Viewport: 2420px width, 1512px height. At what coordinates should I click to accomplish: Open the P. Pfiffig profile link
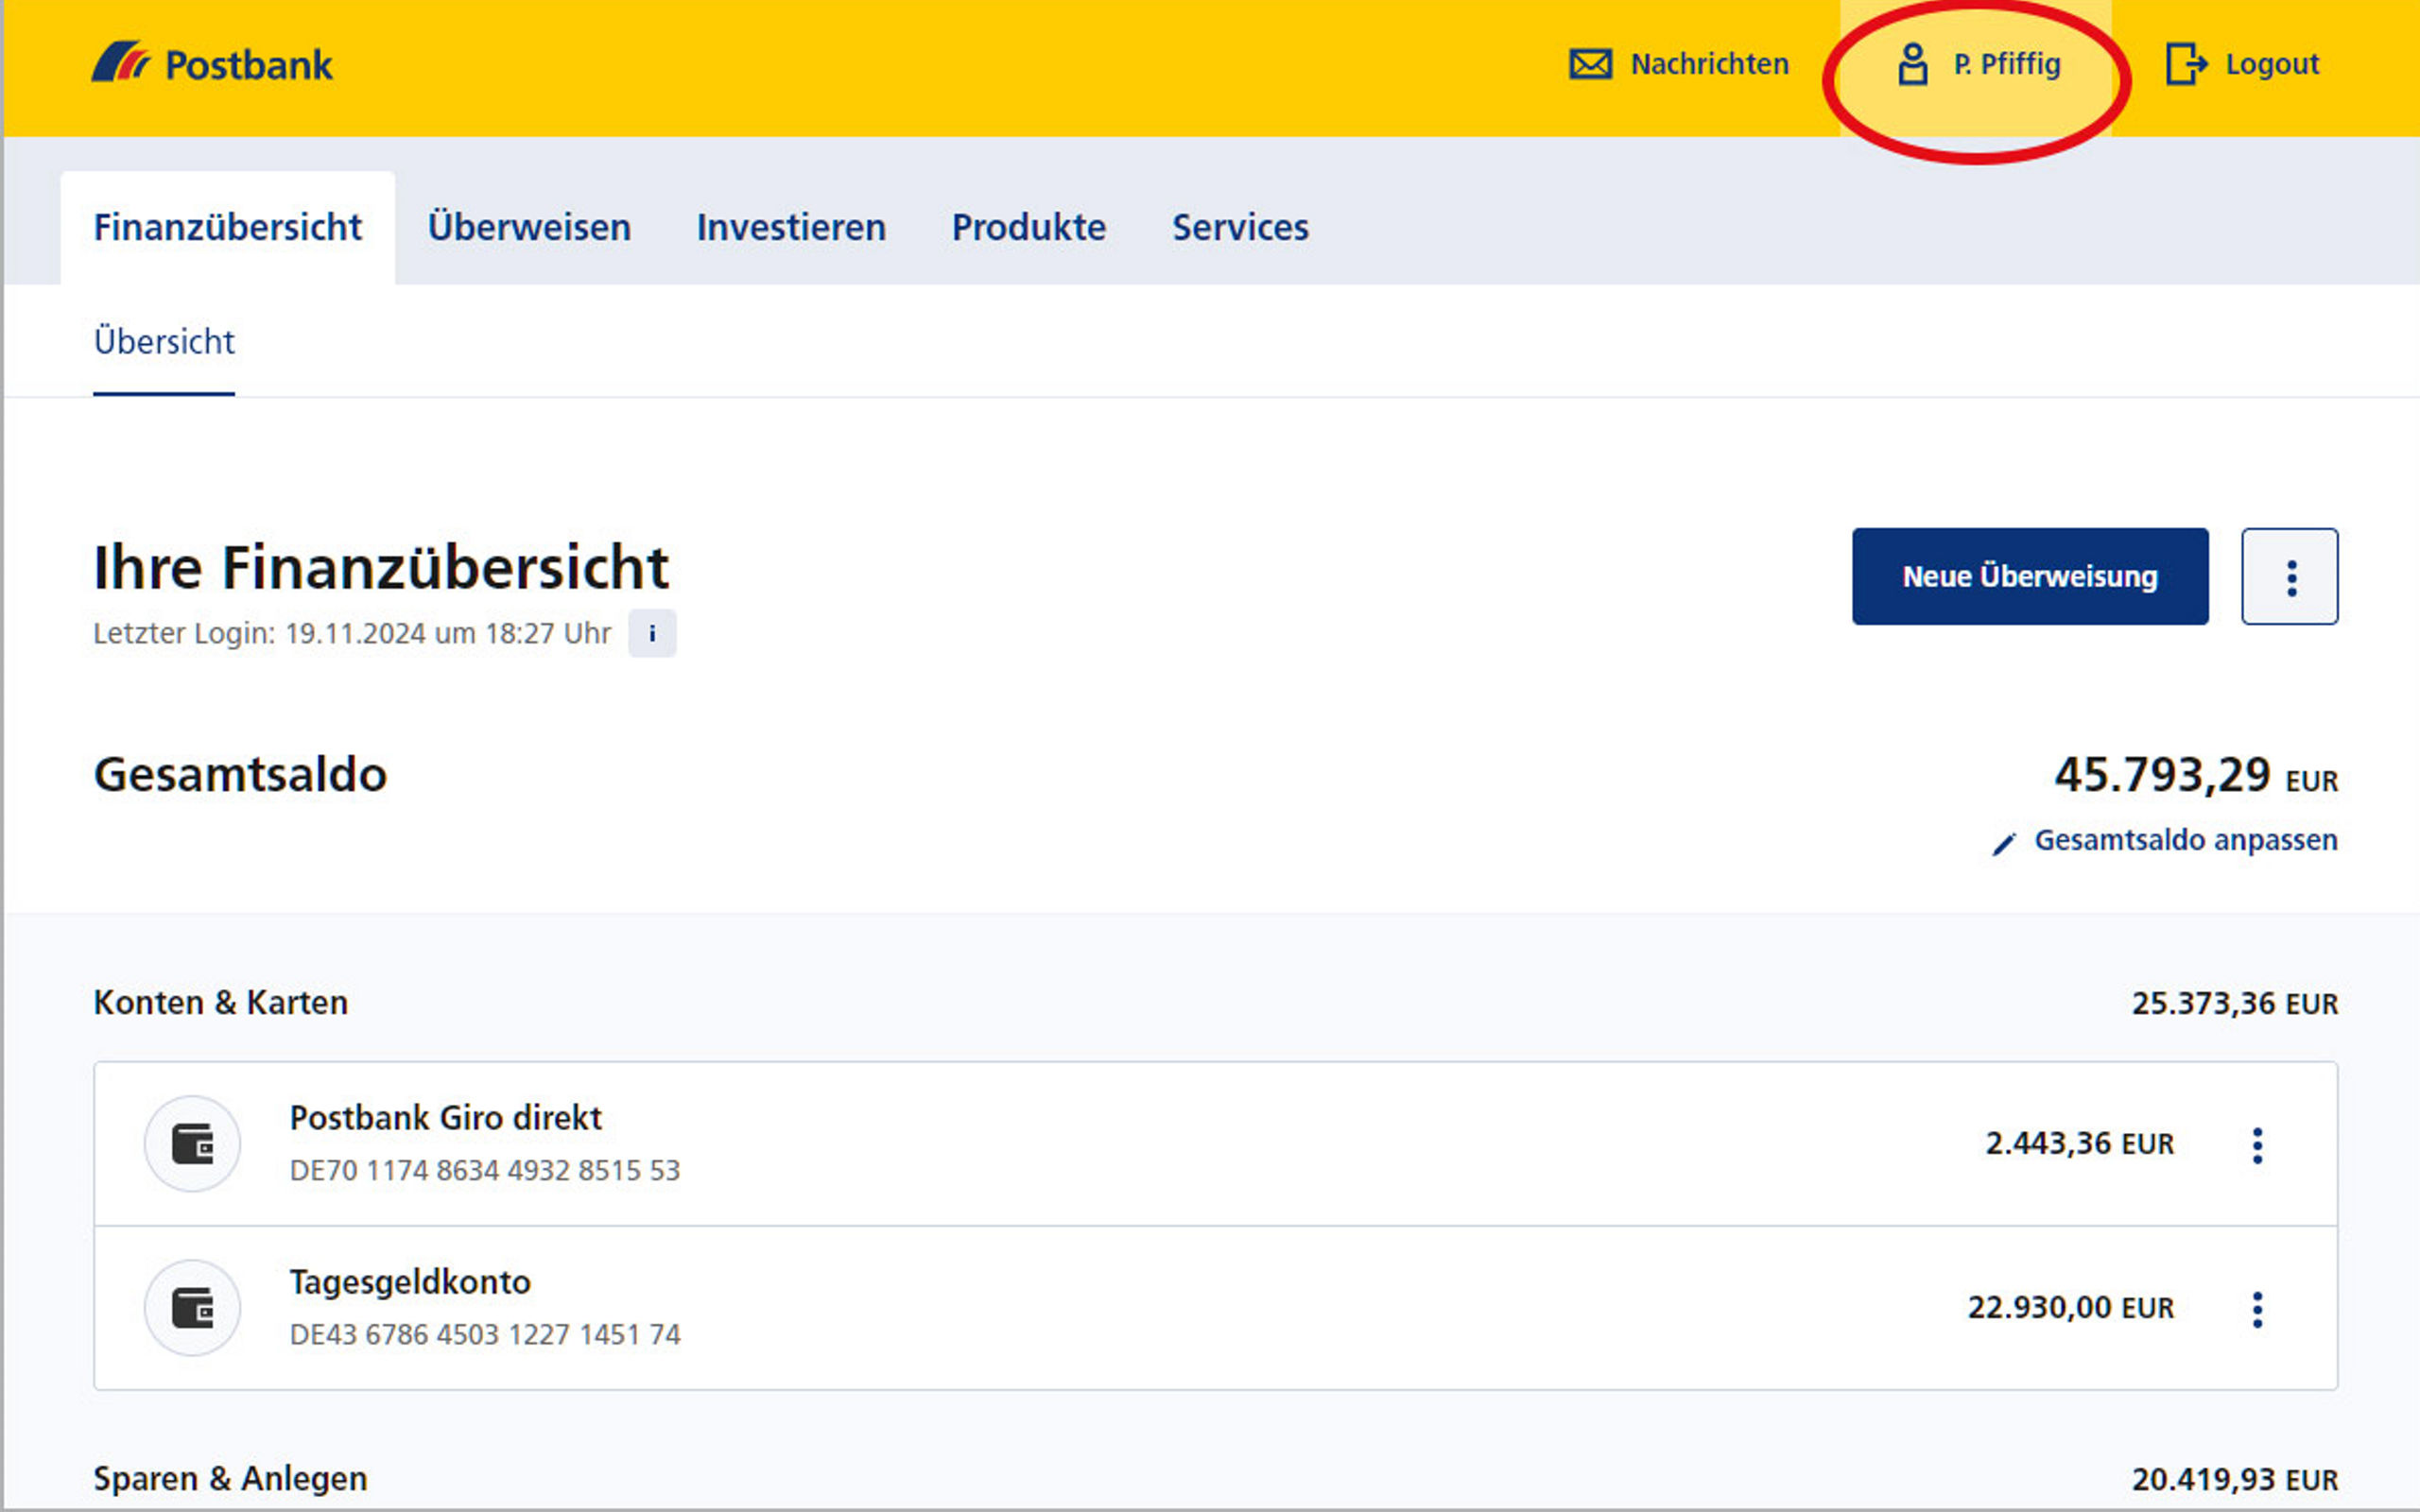pyautogui.click(x=2007, y=64)
